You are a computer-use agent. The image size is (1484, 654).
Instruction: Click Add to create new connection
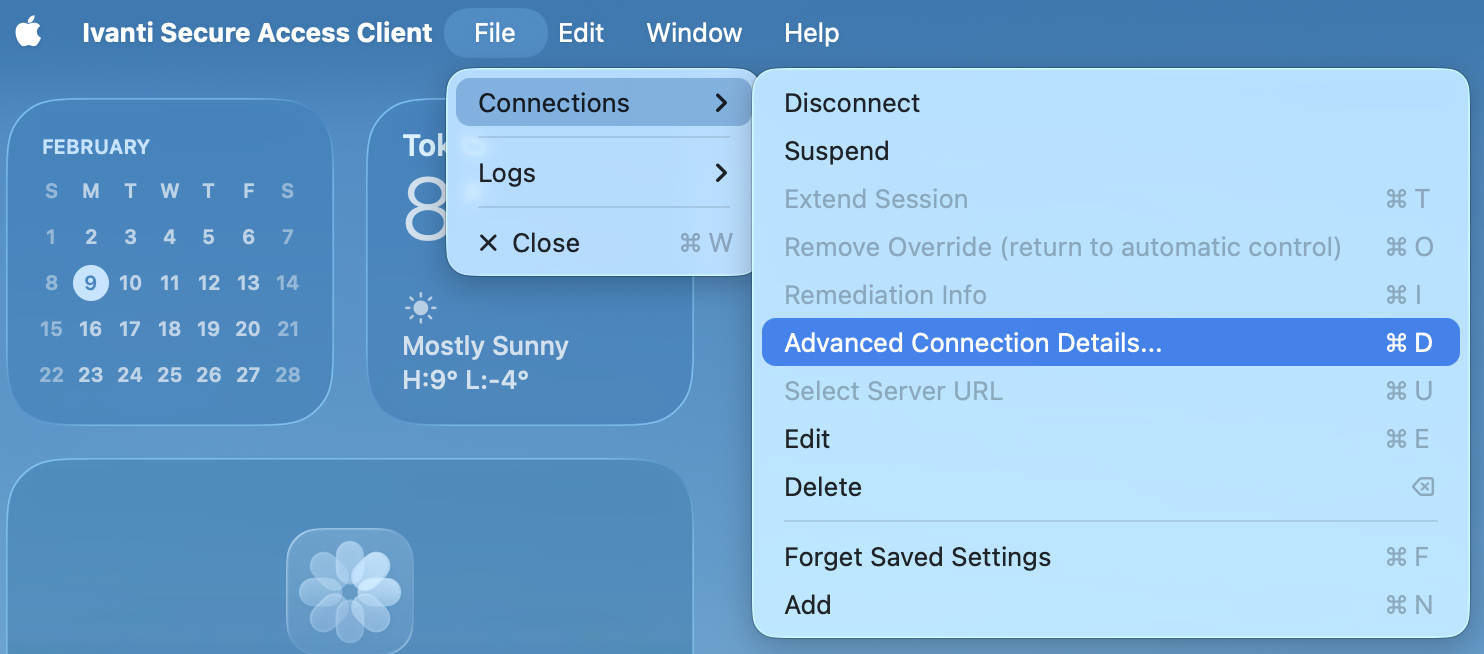pos(808,605)
